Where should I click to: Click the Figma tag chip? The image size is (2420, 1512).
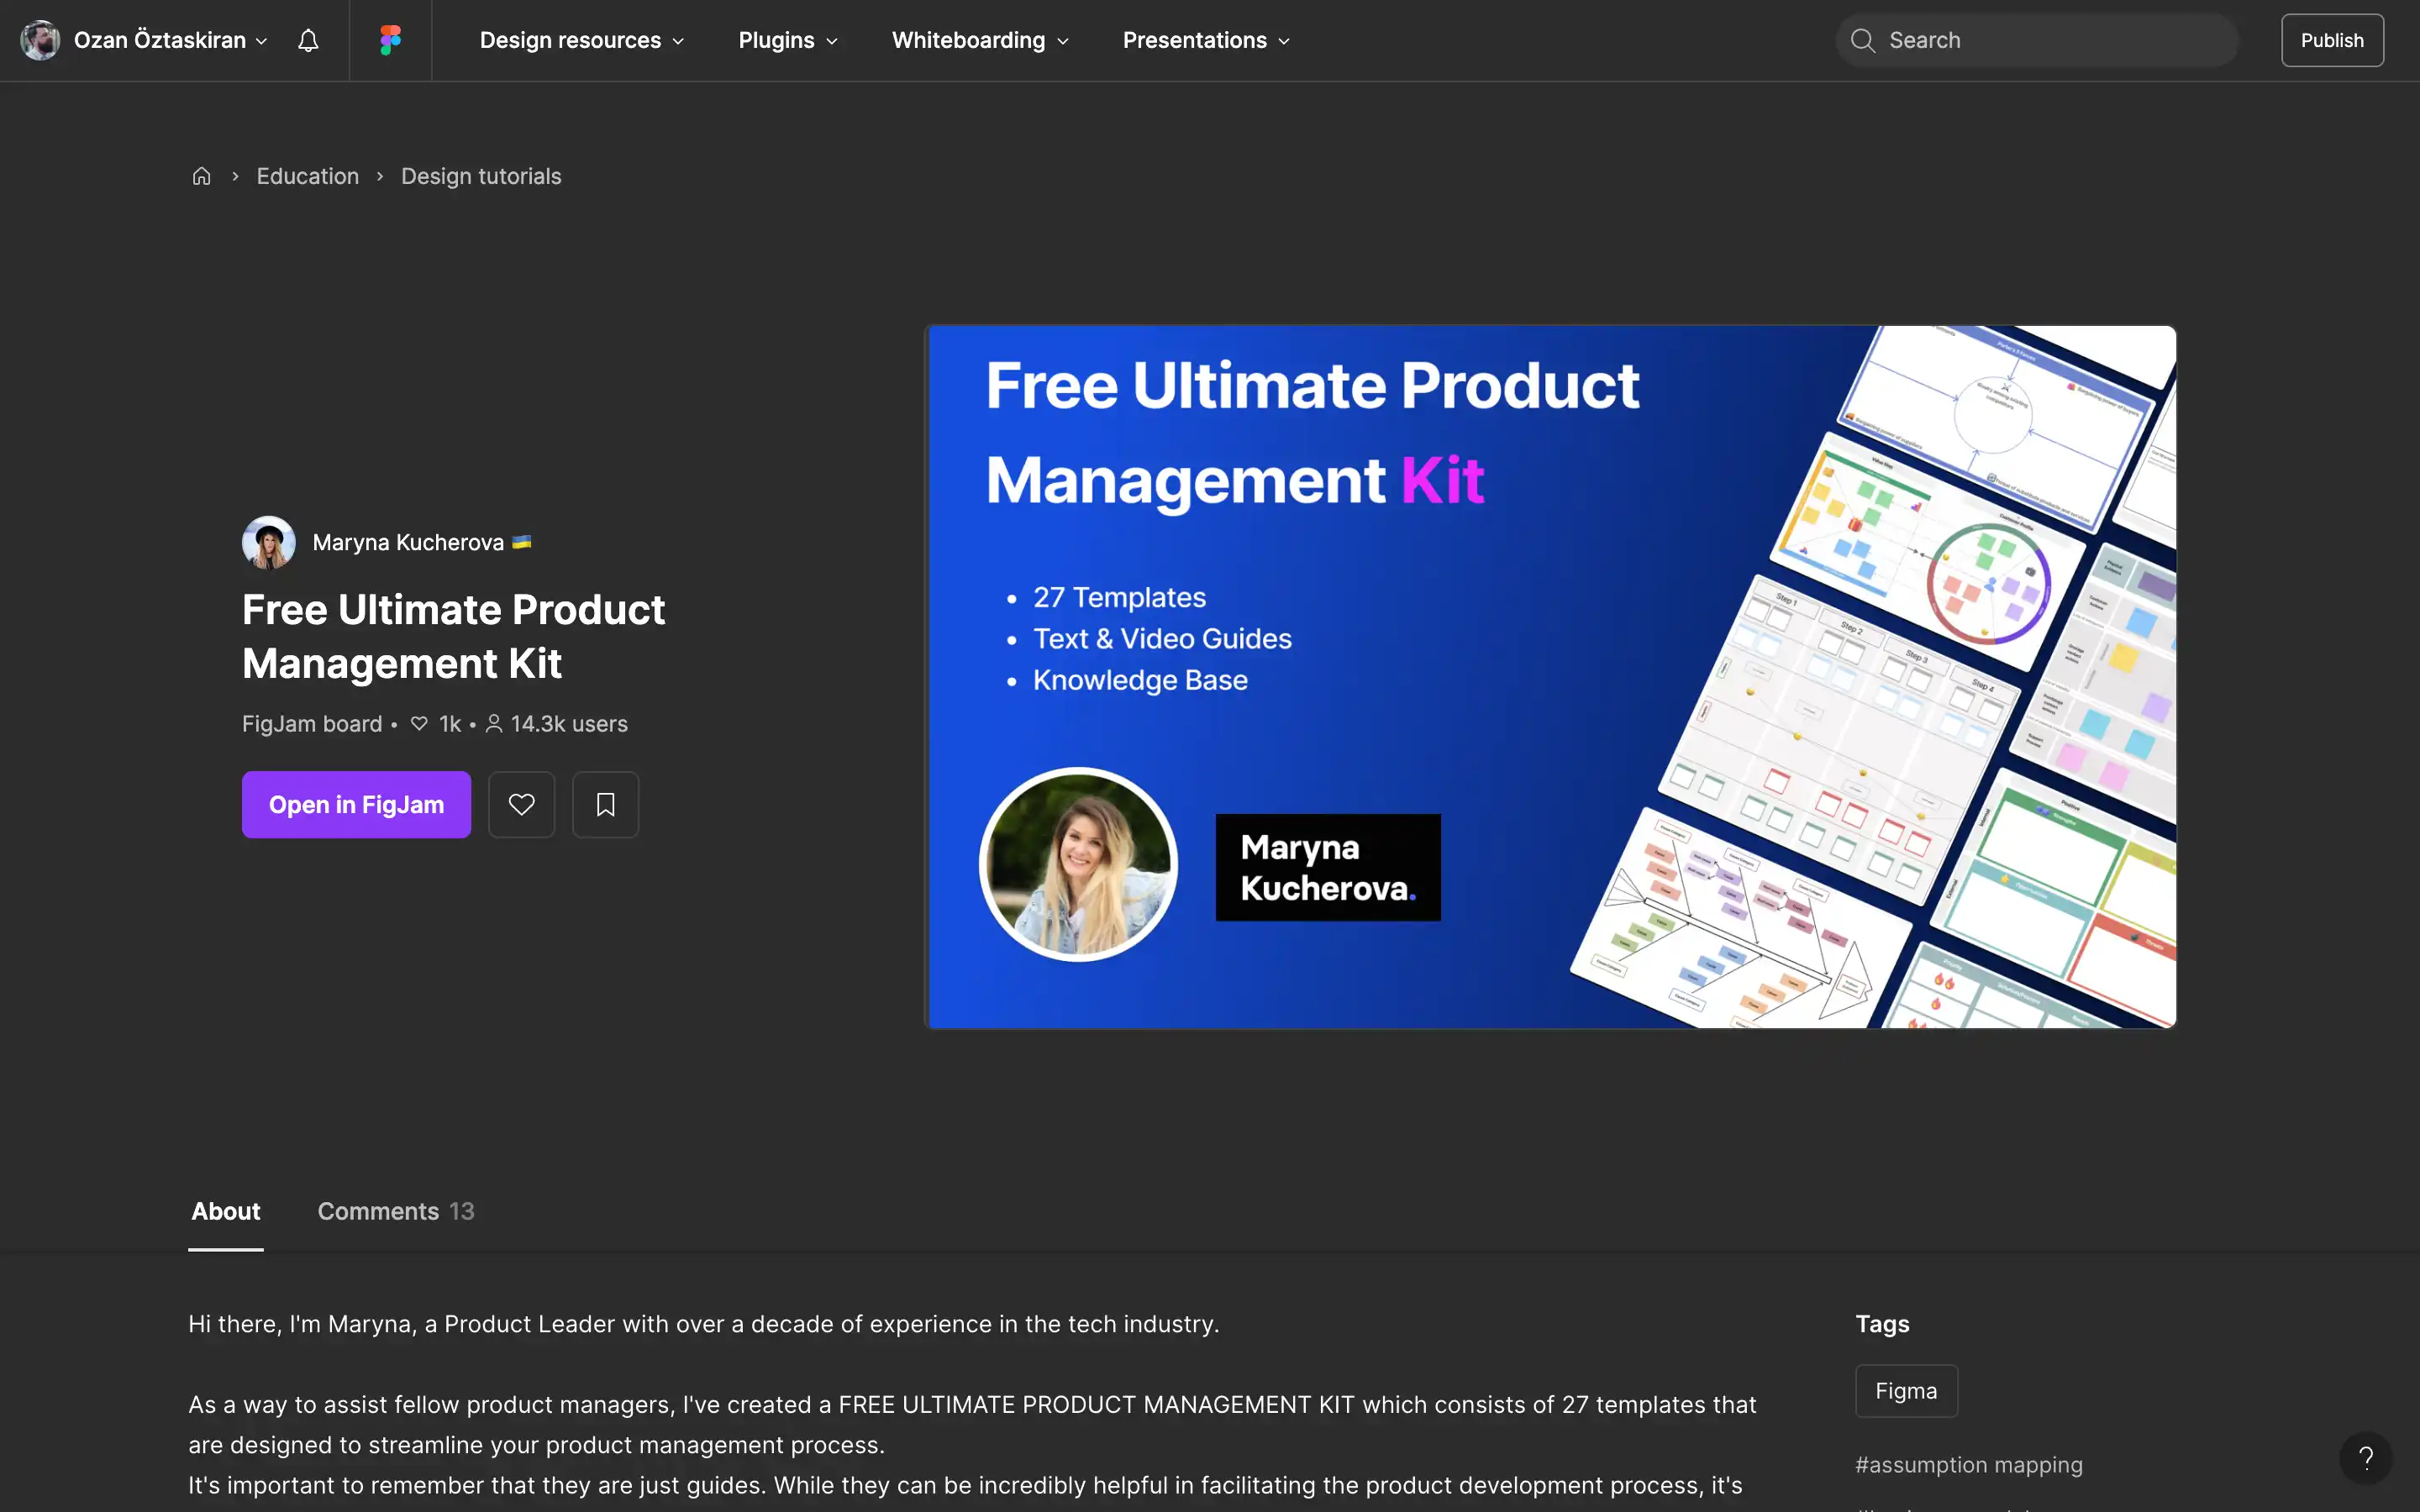click(1906, 1390)
